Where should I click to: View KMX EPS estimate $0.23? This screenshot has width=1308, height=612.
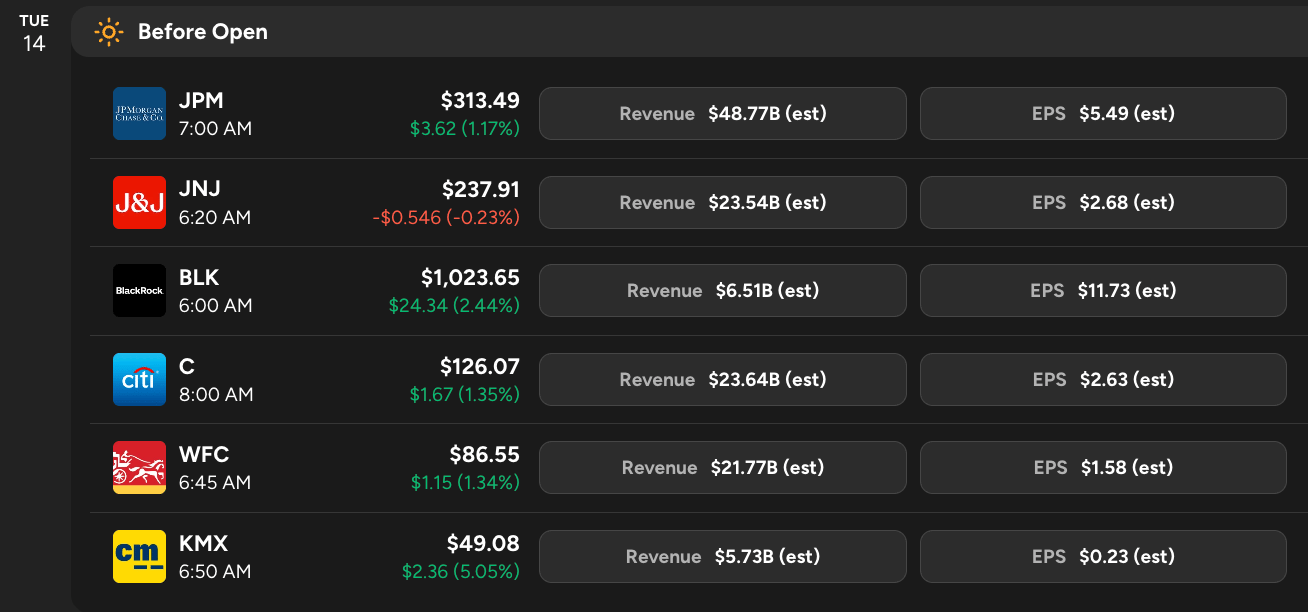click(1103, 556)
